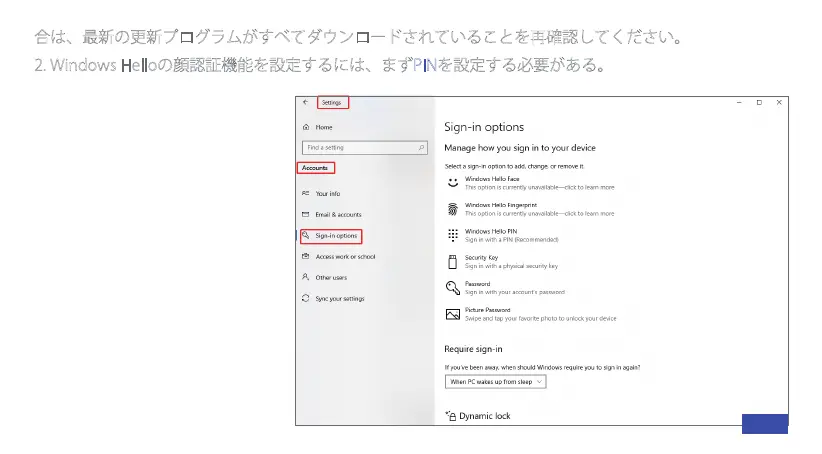Click the Require sign-in heading
This screenshot has width=822, height=454.
pos(473,349)
